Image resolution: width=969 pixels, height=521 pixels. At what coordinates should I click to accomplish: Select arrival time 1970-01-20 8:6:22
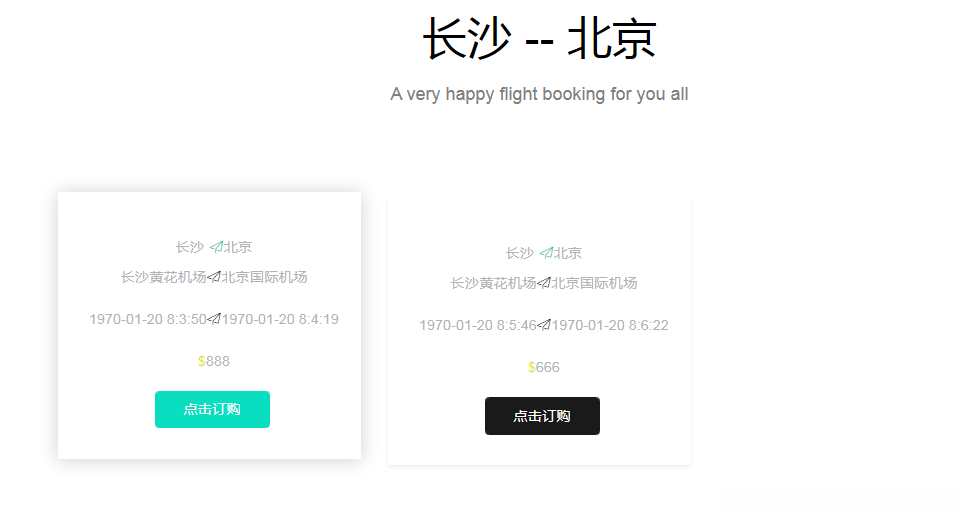[x=610, y=326]
